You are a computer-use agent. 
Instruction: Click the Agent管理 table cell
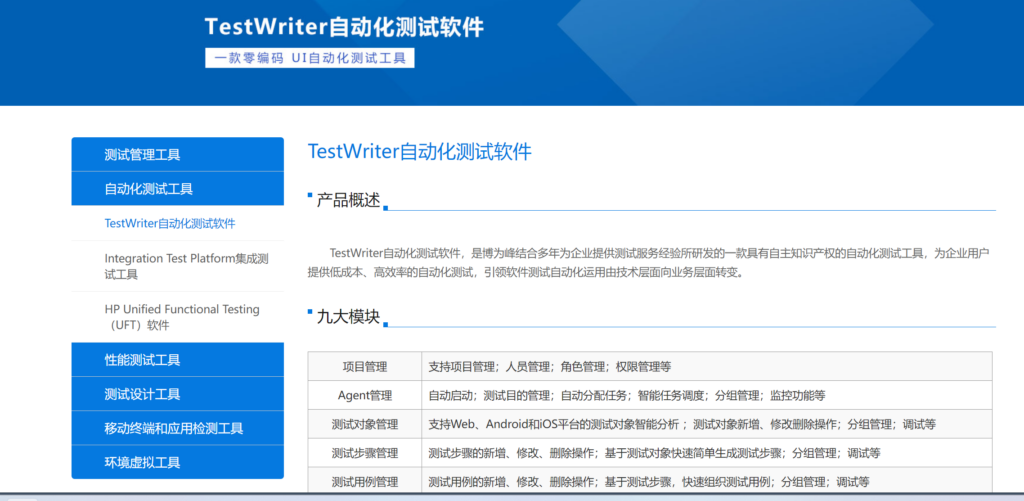pyautogui.click(x=365, y=395)
